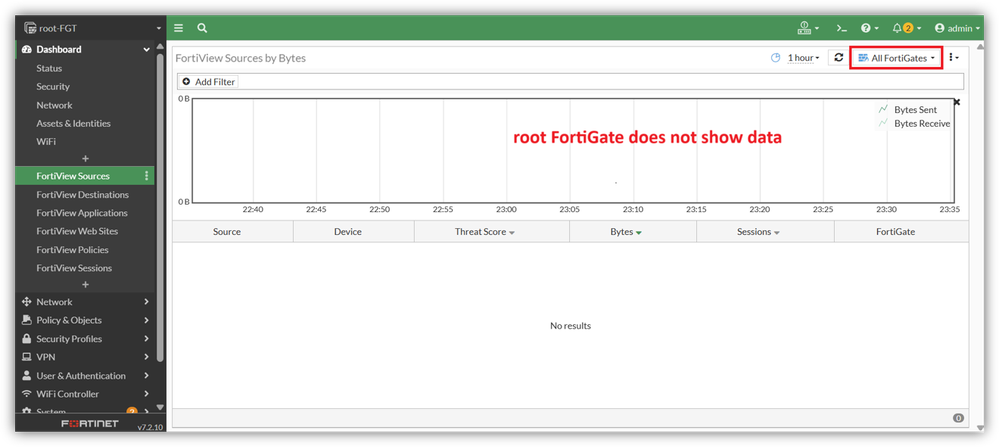Open the admin user menu
Image resolution: width=999 pixels, height=447 pixels.
[x=957, y=28]
